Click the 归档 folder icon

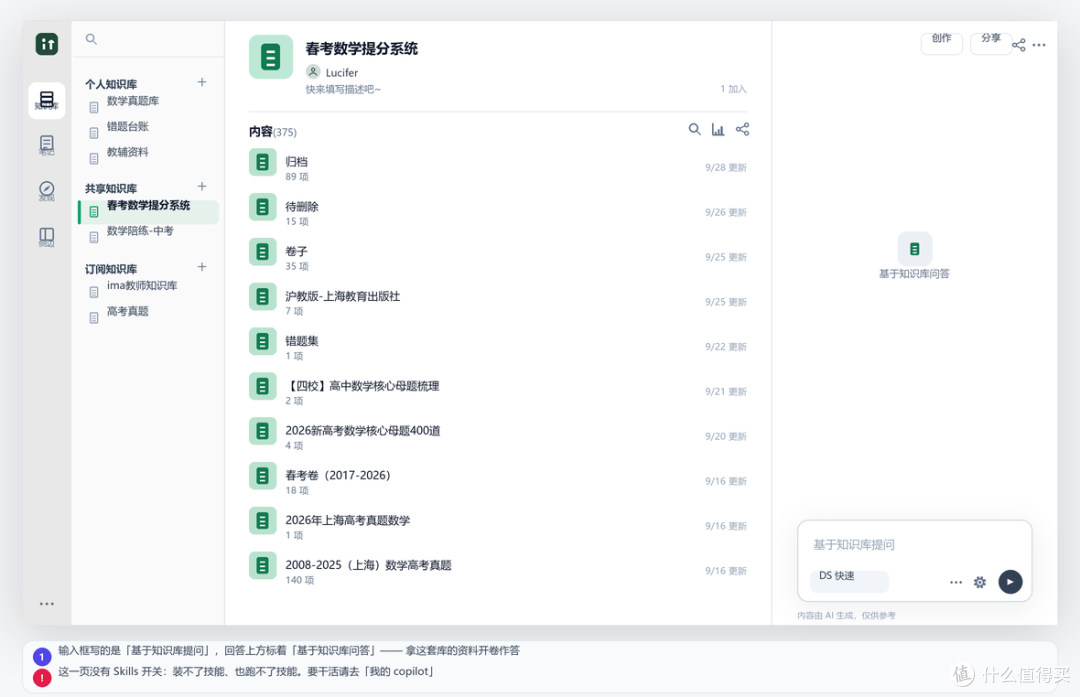262,162
